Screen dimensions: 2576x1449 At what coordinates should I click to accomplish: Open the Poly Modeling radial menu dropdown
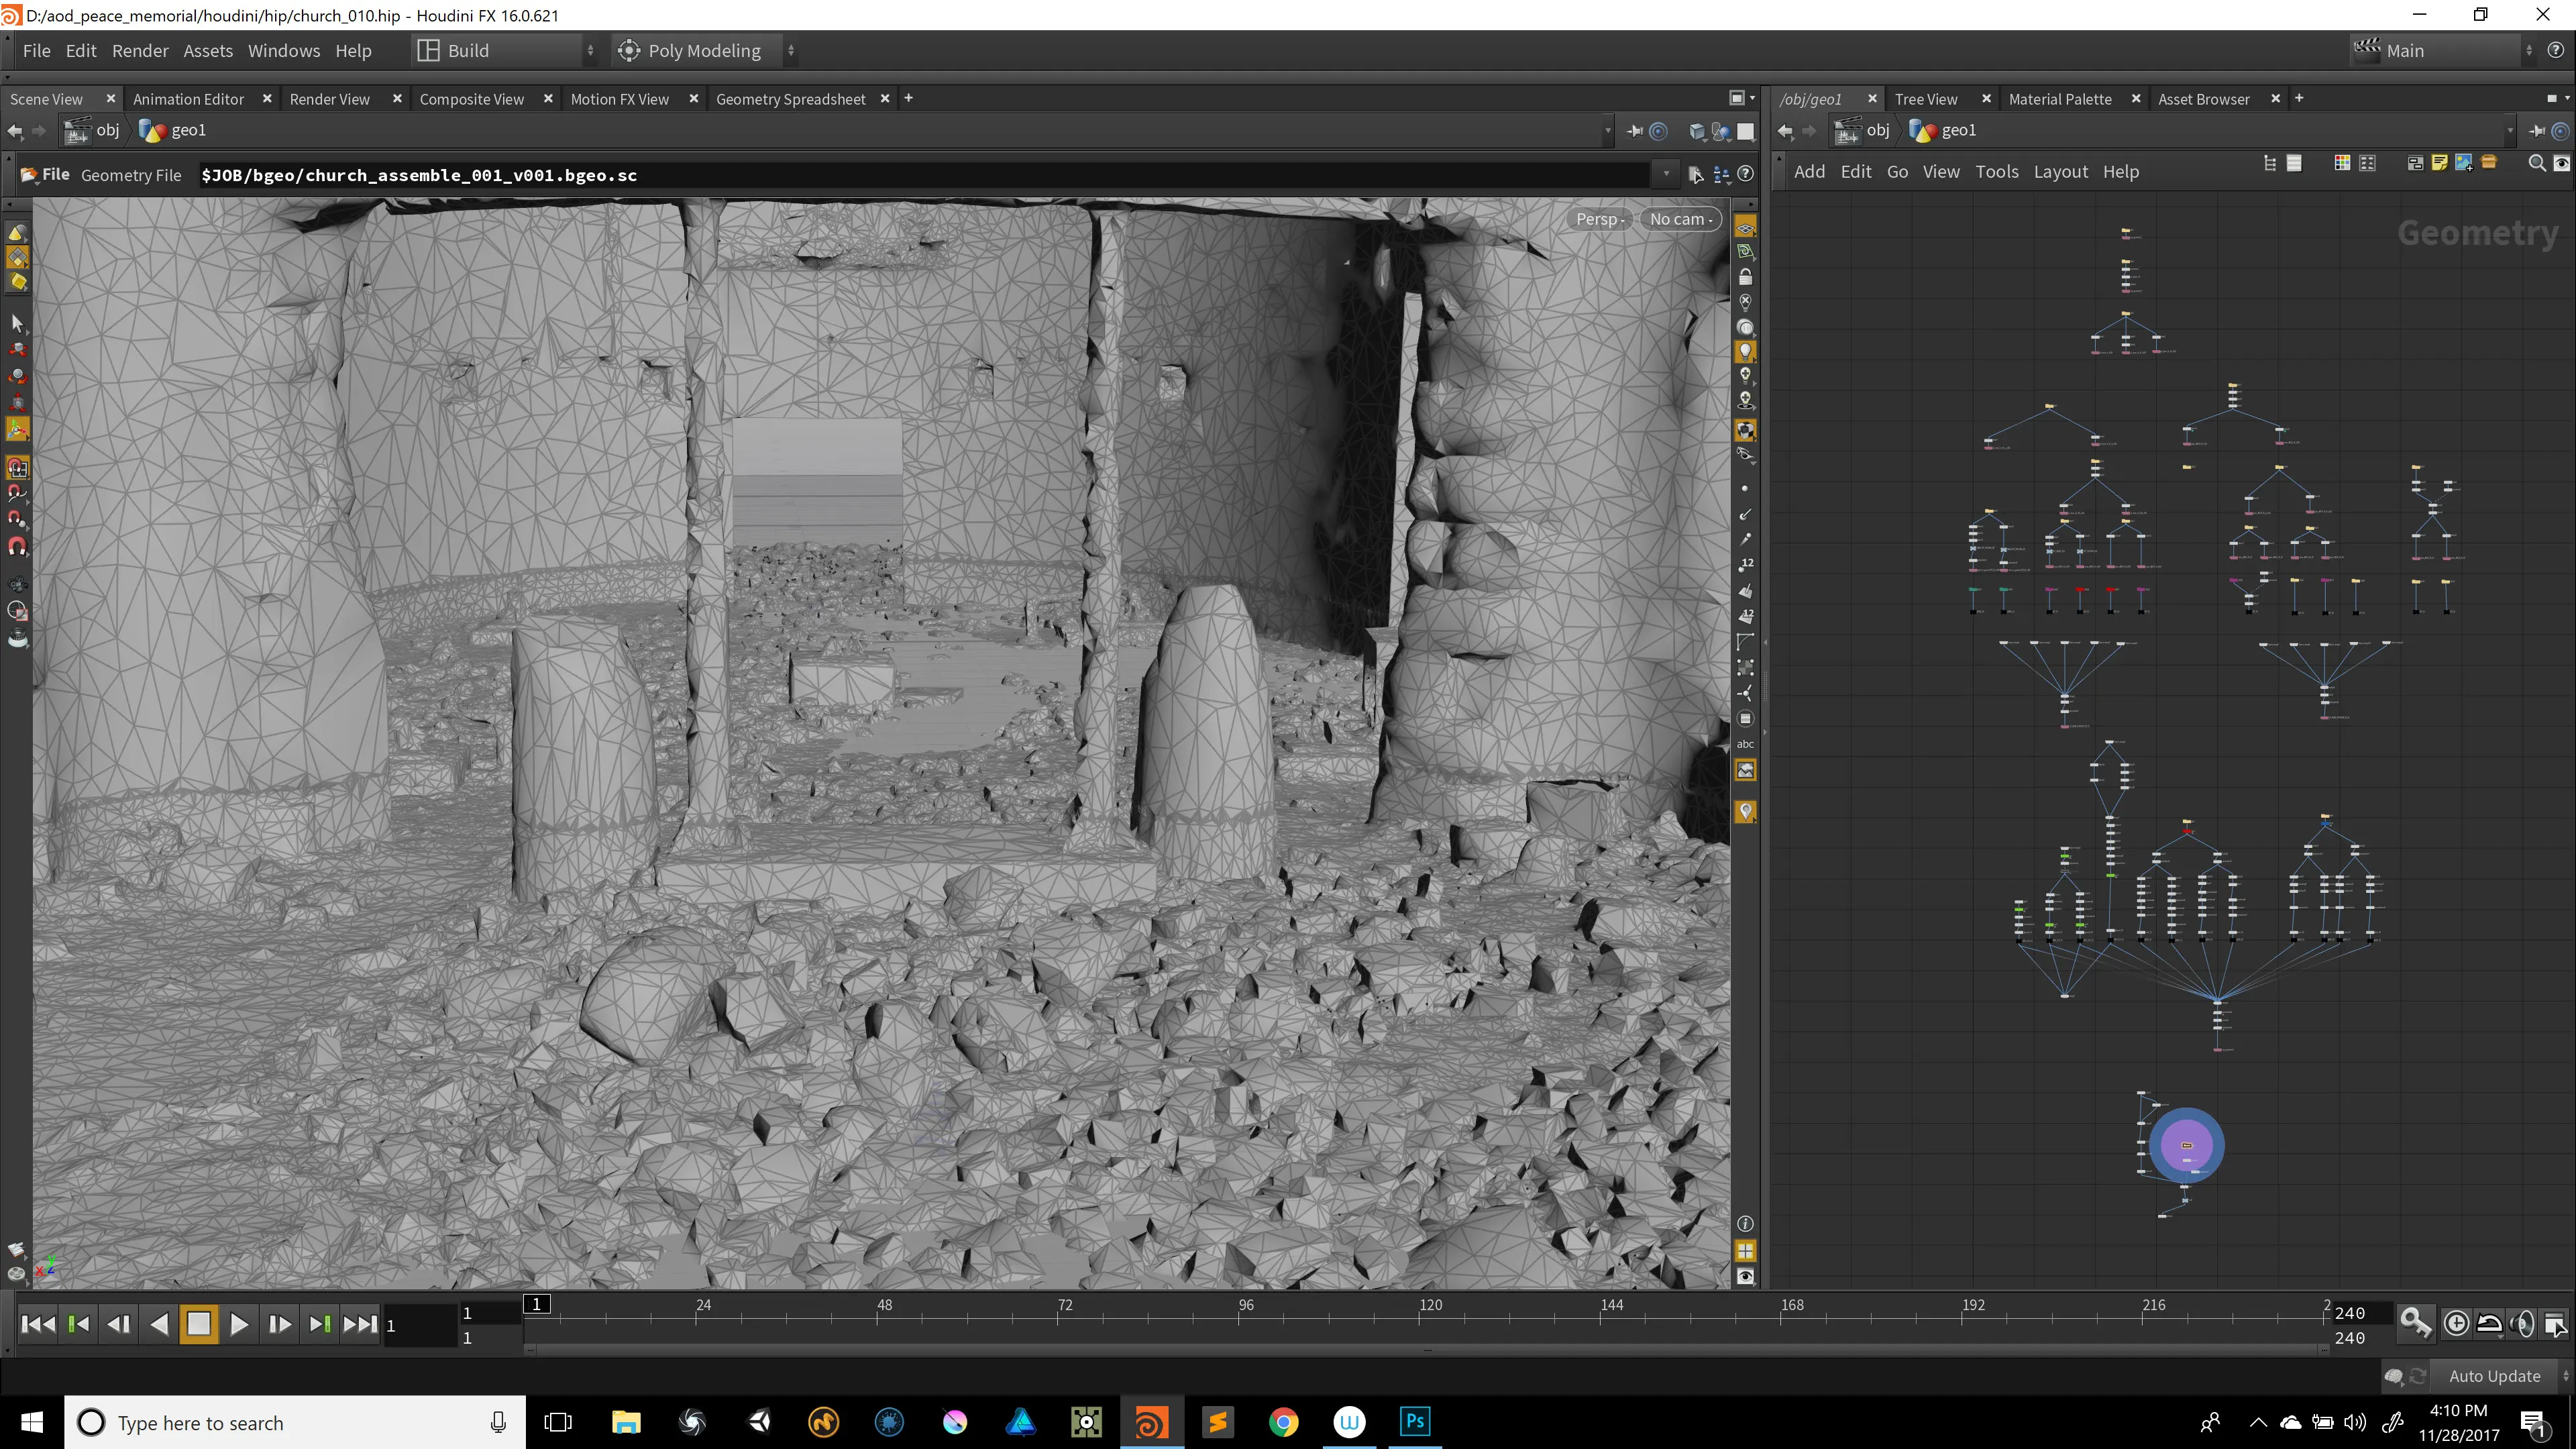pyautogui.click(x=706, y=50)
